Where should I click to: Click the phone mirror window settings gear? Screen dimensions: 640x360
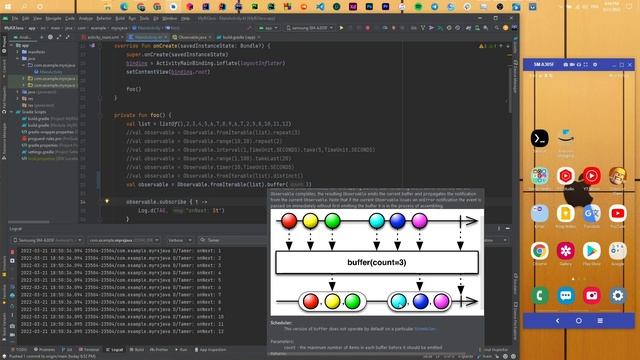click(595, 64)
